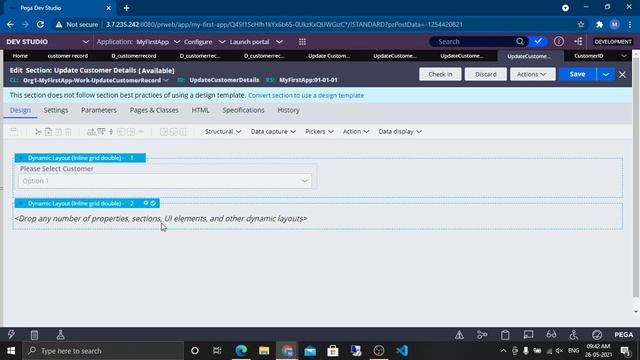Click the Check in button
This screenshot has height=360, width=640.
point(440,74)
